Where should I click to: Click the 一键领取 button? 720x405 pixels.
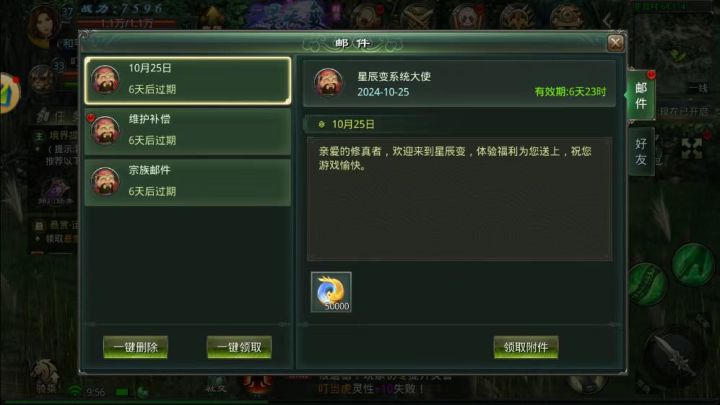239,347
